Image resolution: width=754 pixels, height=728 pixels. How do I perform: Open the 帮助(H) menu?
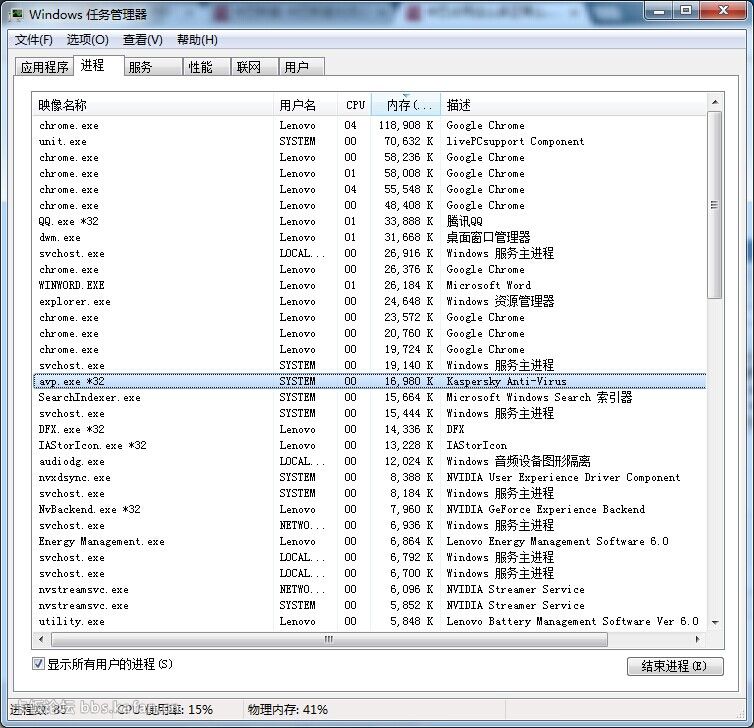(197, 39)
